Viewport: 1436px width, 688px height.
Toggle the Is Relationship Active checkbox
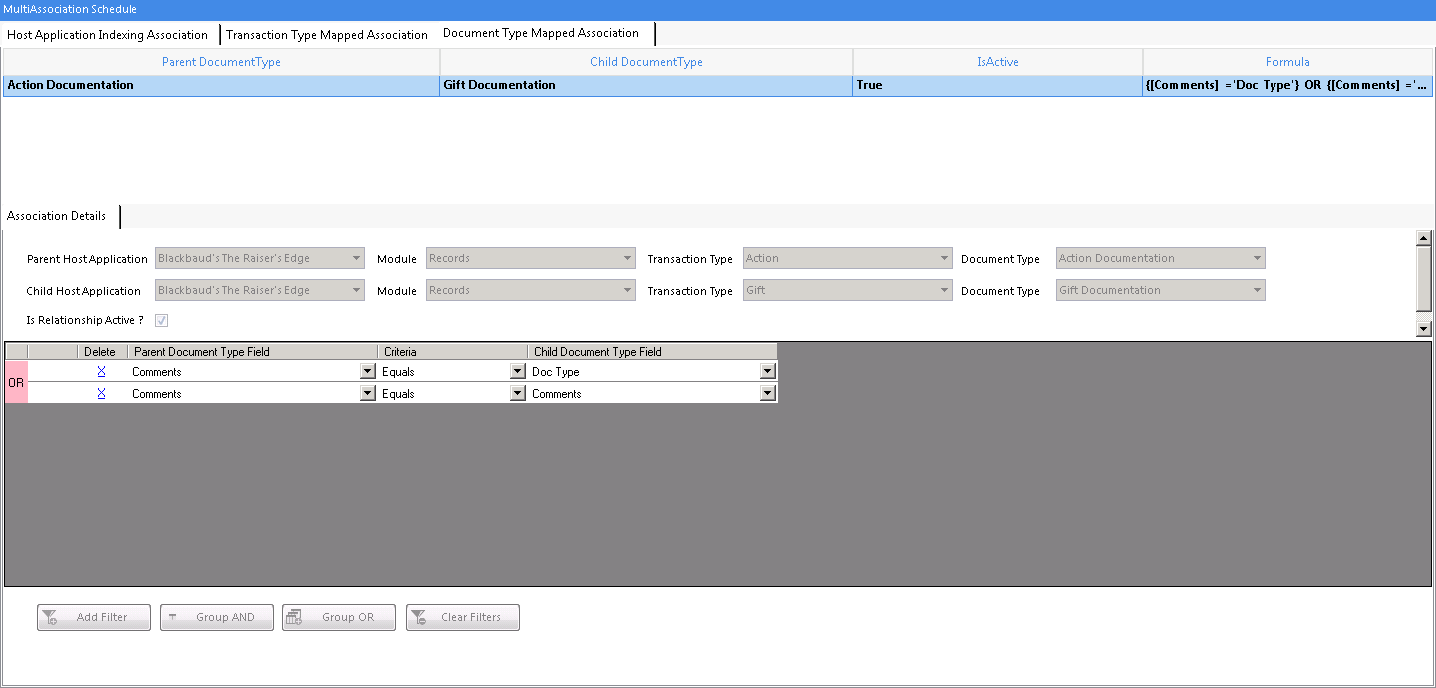[x=161, y=321]
